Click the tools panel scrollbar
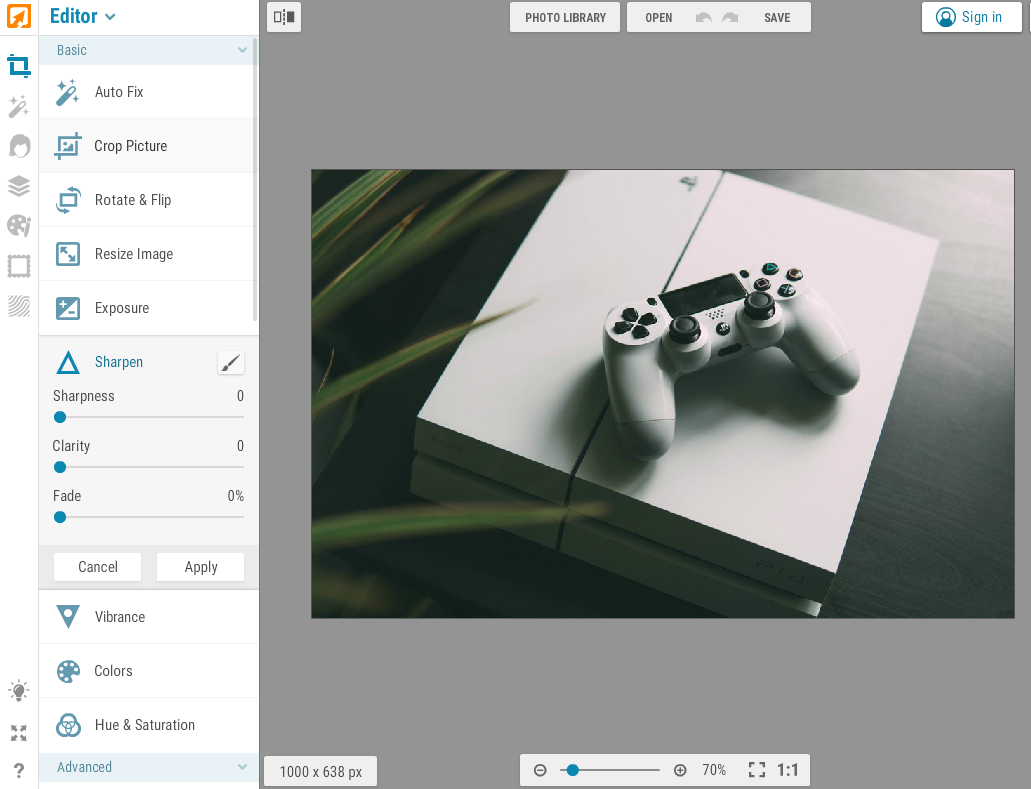1031x789 pixels. [x=255, y=180]
